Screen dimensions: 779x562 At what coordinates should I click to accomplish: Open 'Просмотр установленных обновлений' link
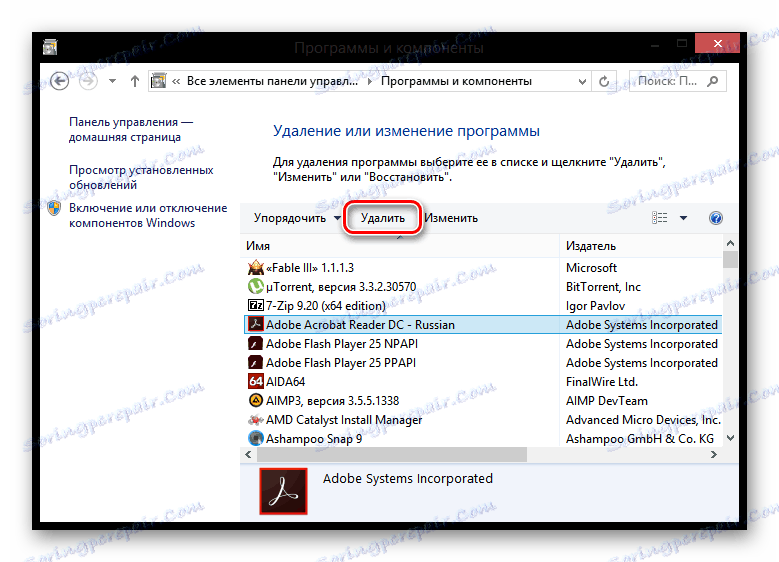pyautogui.click(x=141, y=177)
